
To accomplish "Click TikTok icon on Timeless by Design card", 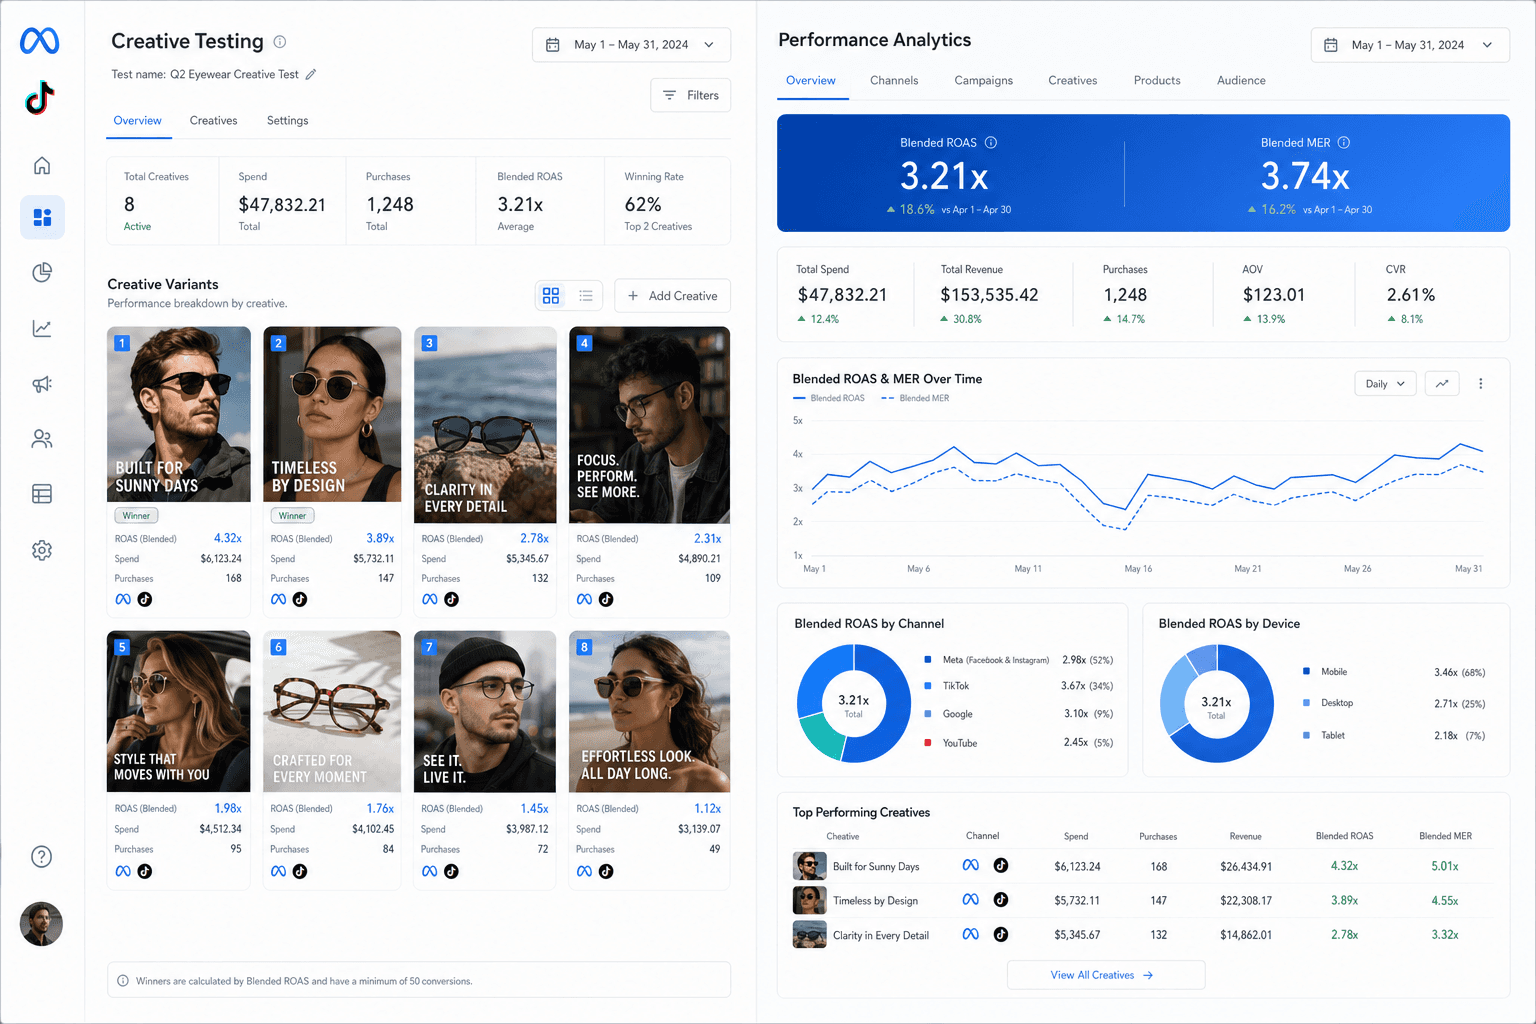I will click(x=300, y=600).
